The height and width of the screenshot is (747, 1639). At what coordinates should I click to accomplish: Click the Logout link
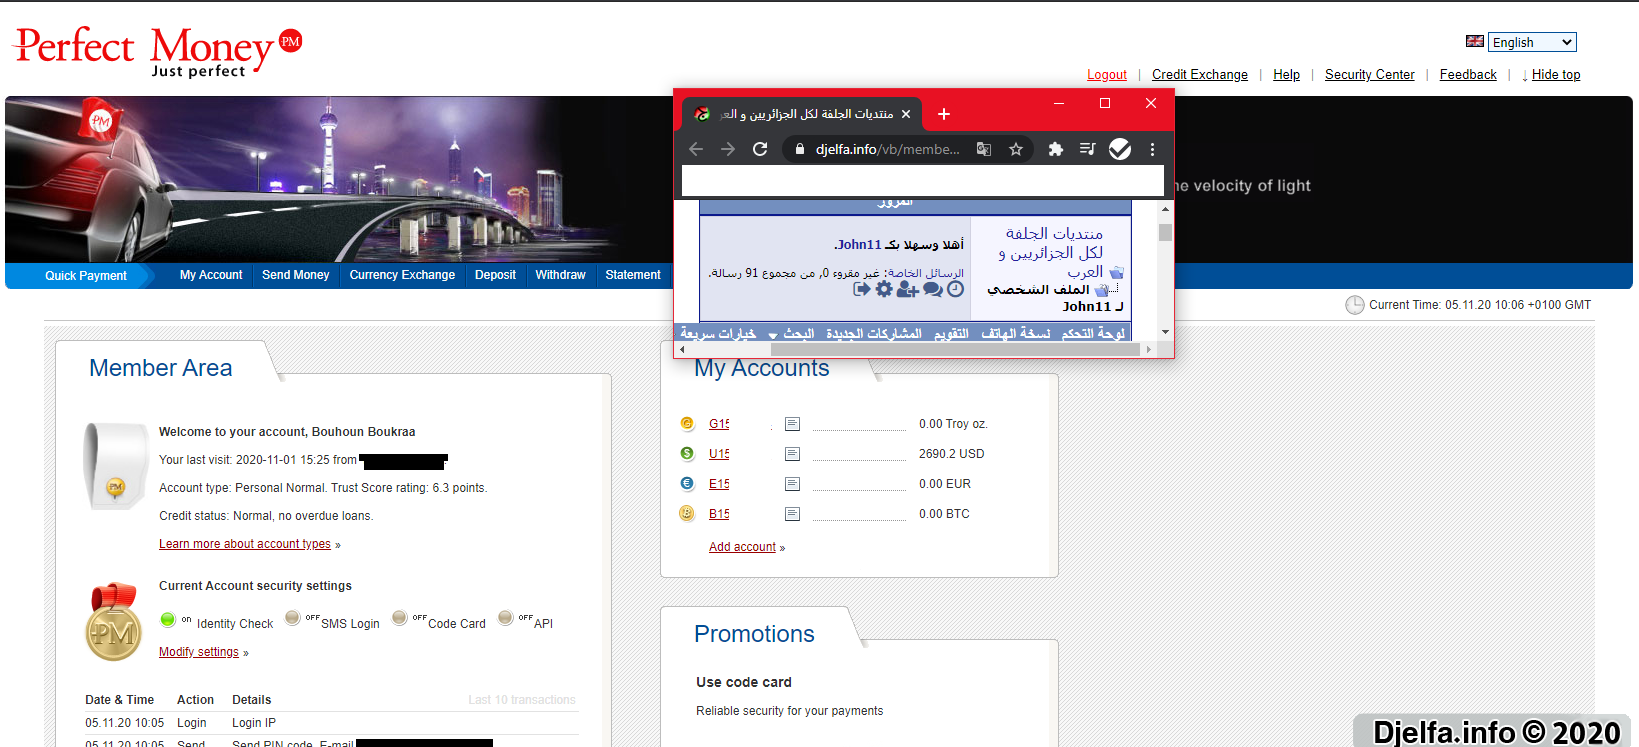click(x=1107, y=75)
